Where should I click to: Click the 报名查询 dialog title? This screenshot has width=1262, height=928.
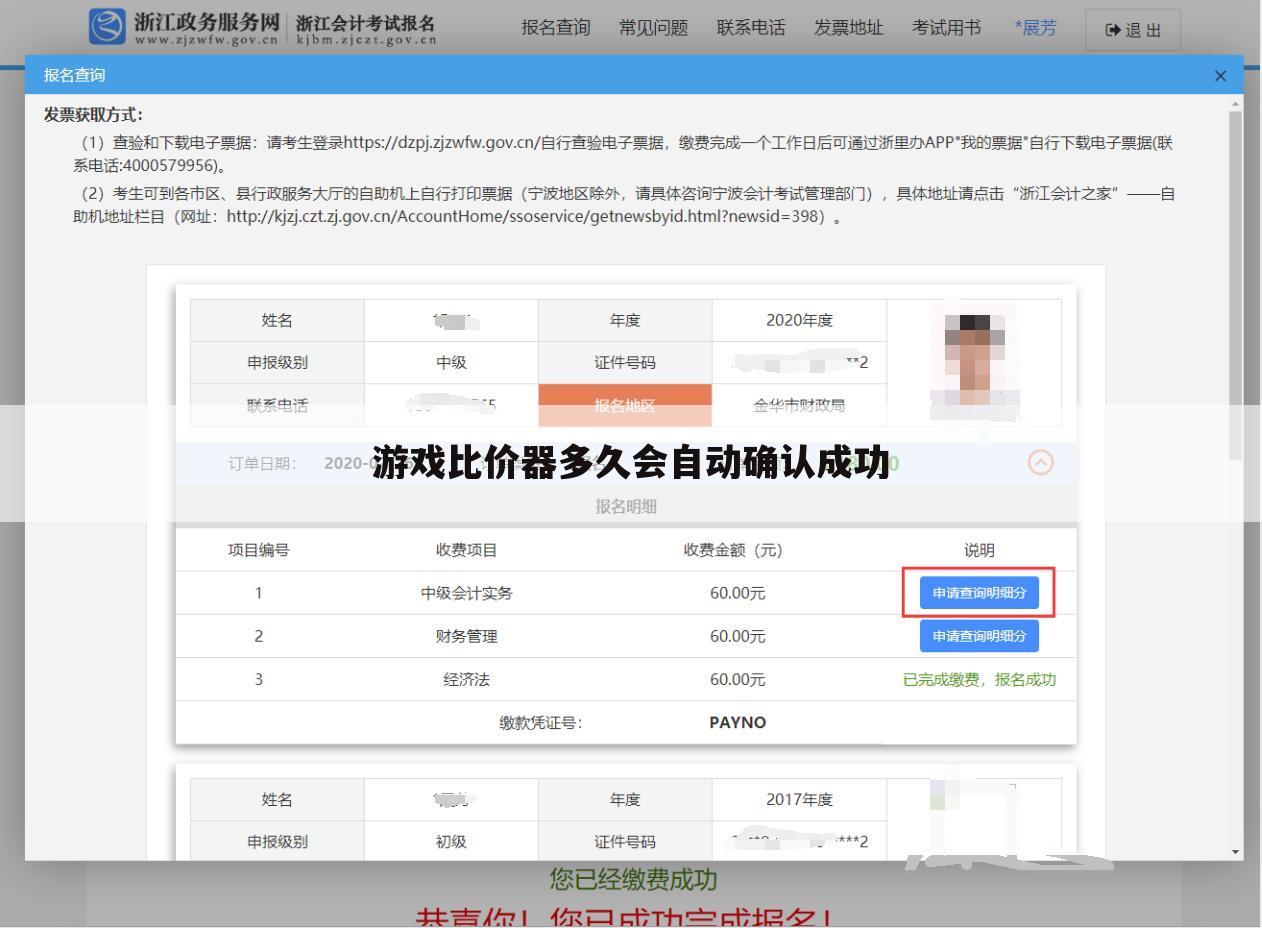tap(74, 75)
